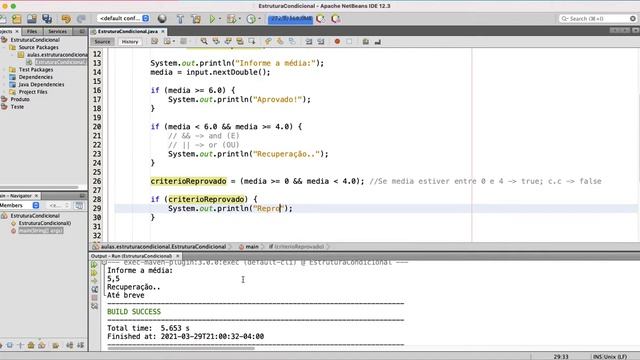Click the Shift Line Left icon
The height and width of the screenshot is (360, 640).
309,41
